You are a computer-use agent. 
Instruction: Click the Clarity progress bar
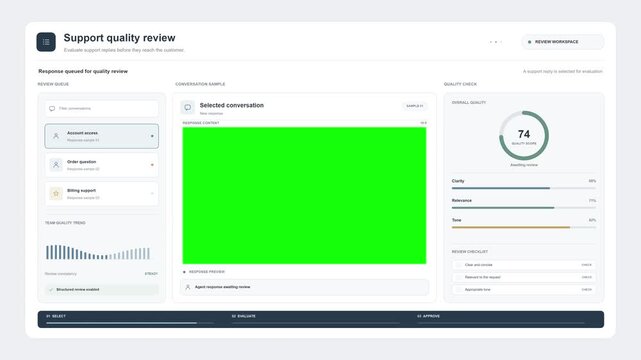pos(524,188)
